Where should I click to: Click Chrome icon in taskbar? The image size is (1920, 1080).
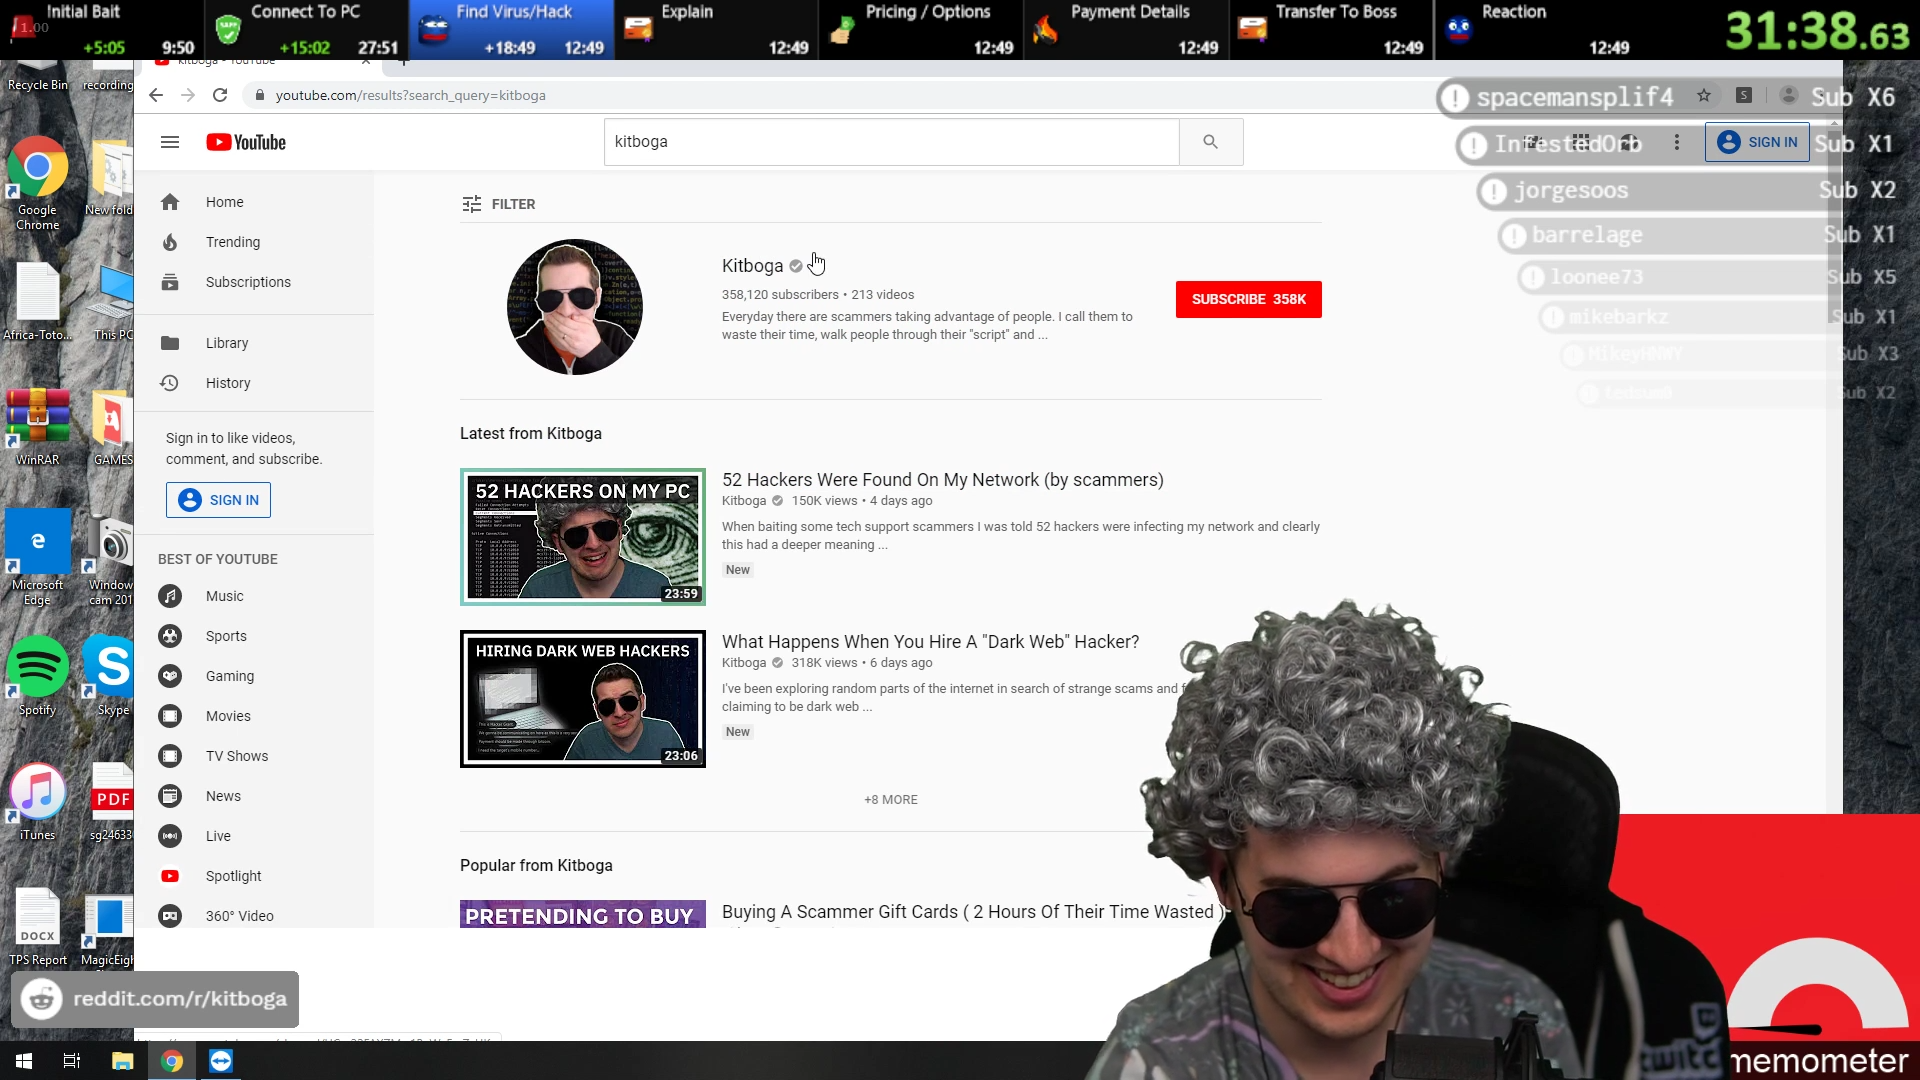[172, 1061]
